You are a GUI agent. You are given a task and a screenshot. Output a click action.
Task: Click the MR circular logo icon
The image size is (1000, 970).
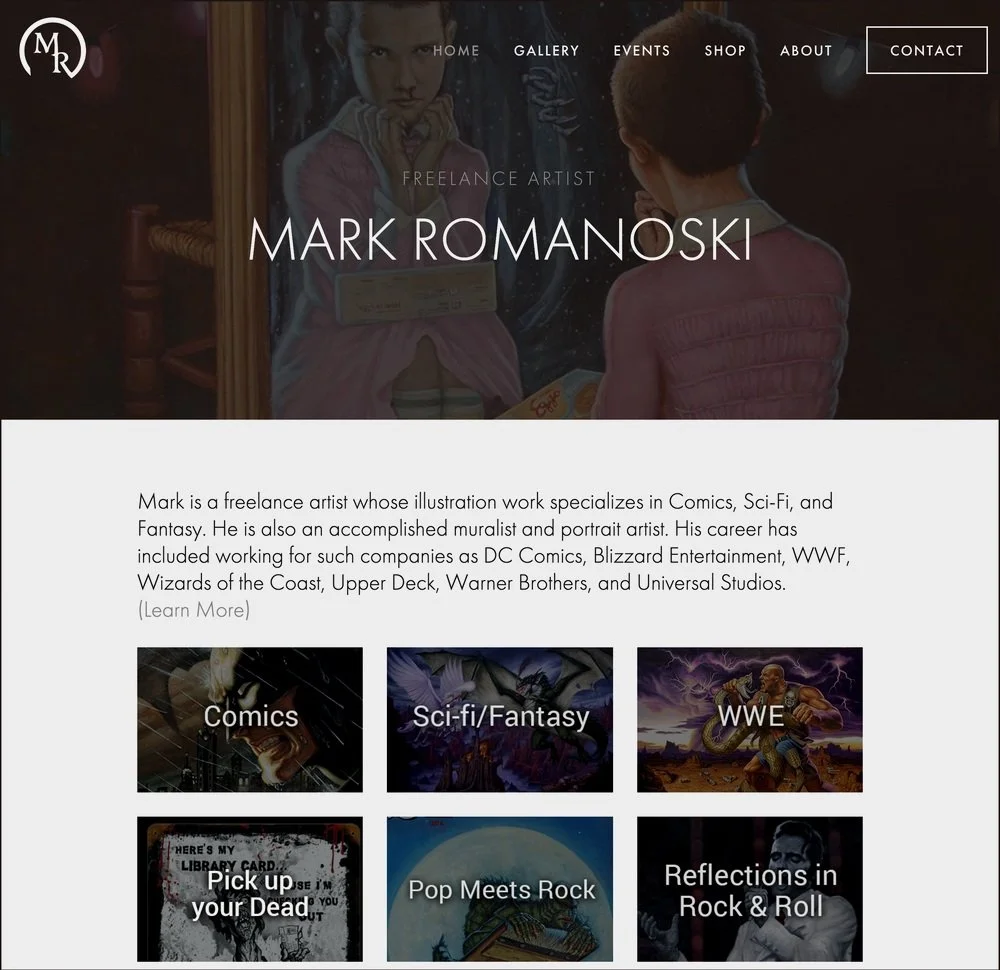(52, 48)
